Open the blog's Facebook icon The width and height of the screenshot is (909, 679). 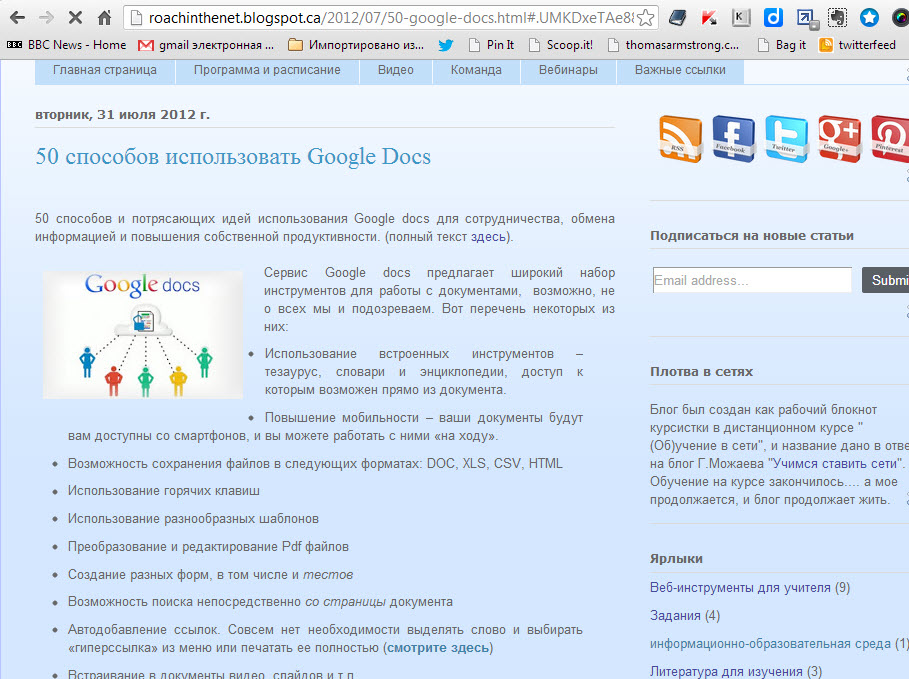coord(733,139)
